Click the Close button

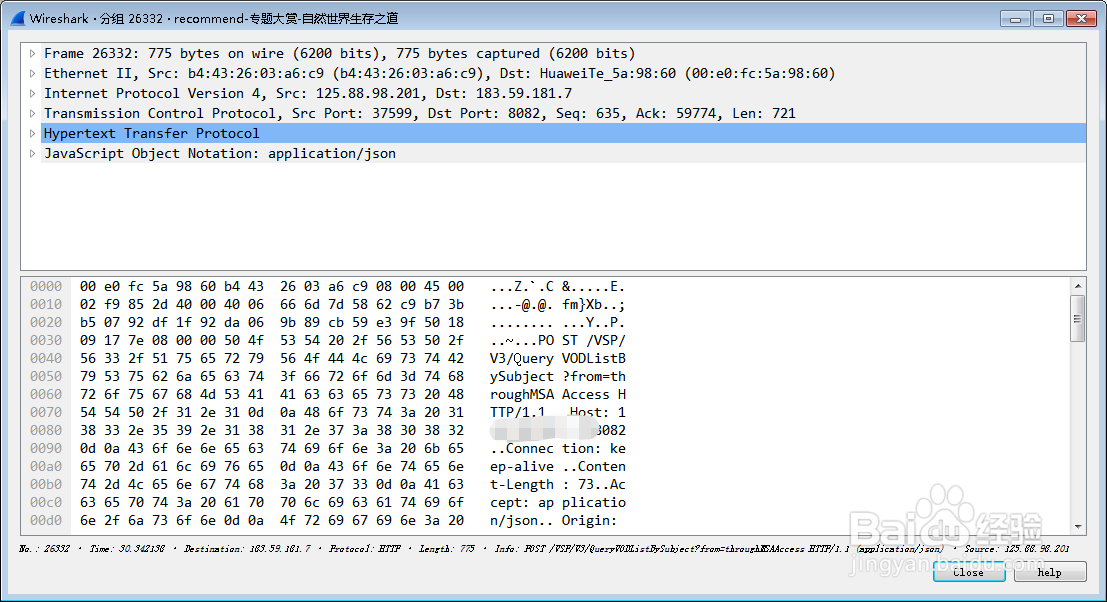pyautogui.click(x=968, y=572)
